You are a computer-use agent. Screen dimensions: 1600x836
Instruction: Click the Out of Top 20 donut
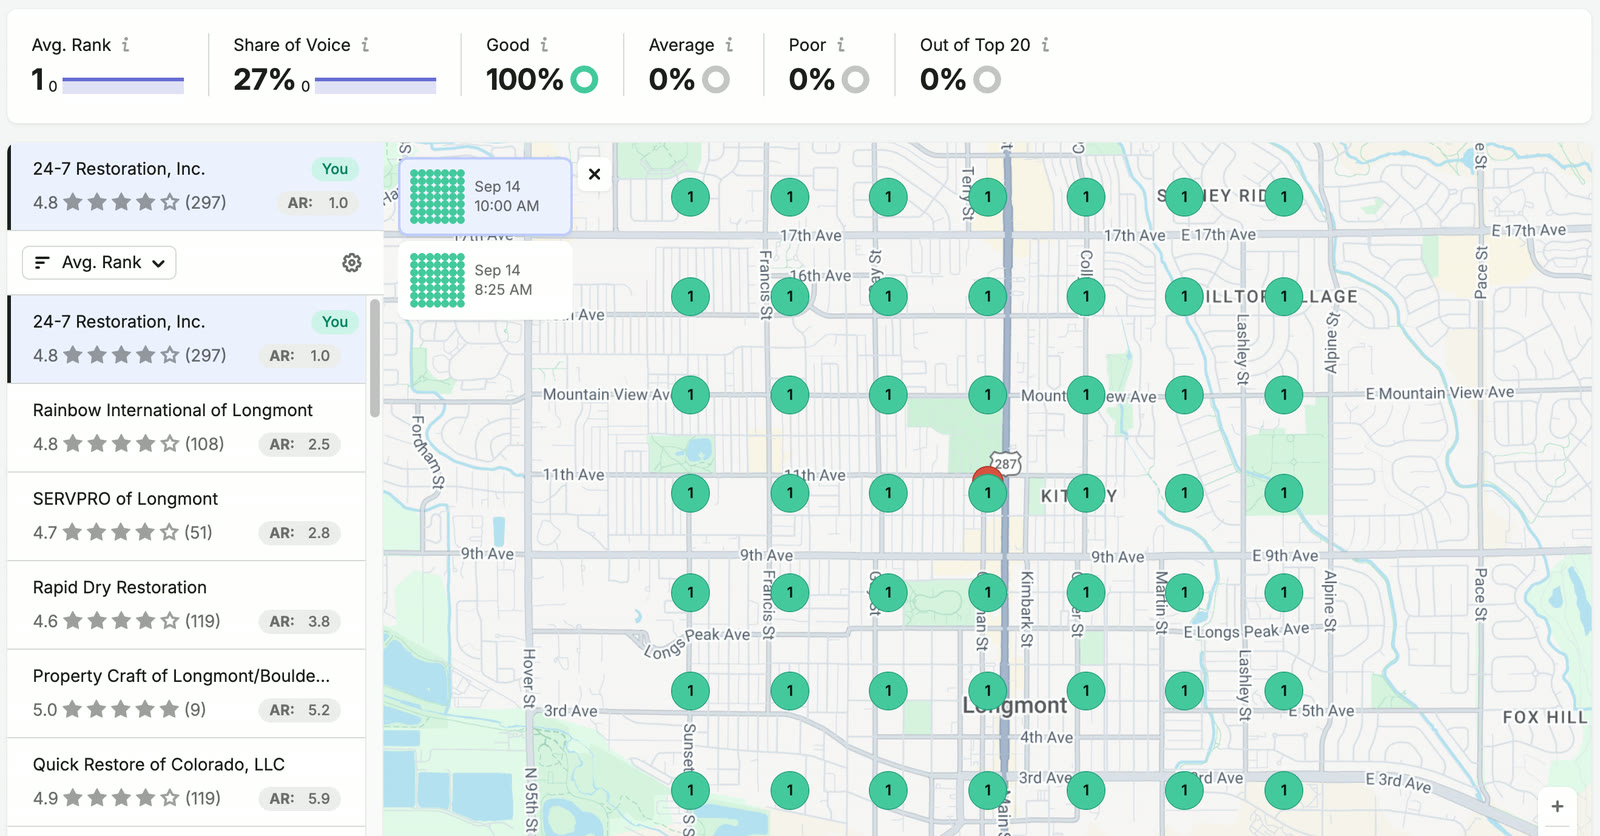click(987, 79)
